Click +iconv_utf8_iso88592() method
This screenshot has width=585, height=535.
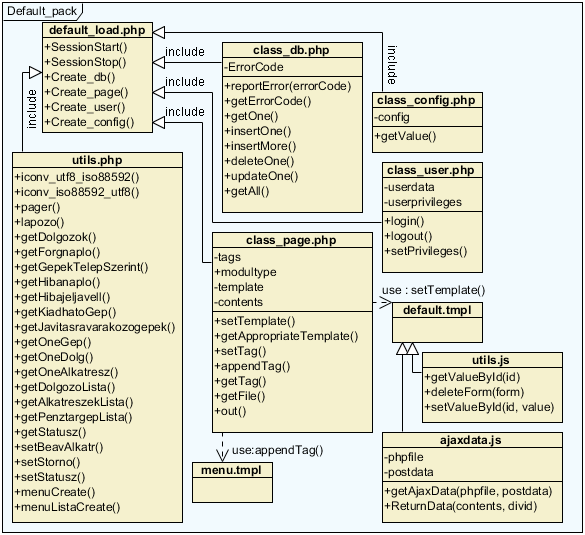77,177
